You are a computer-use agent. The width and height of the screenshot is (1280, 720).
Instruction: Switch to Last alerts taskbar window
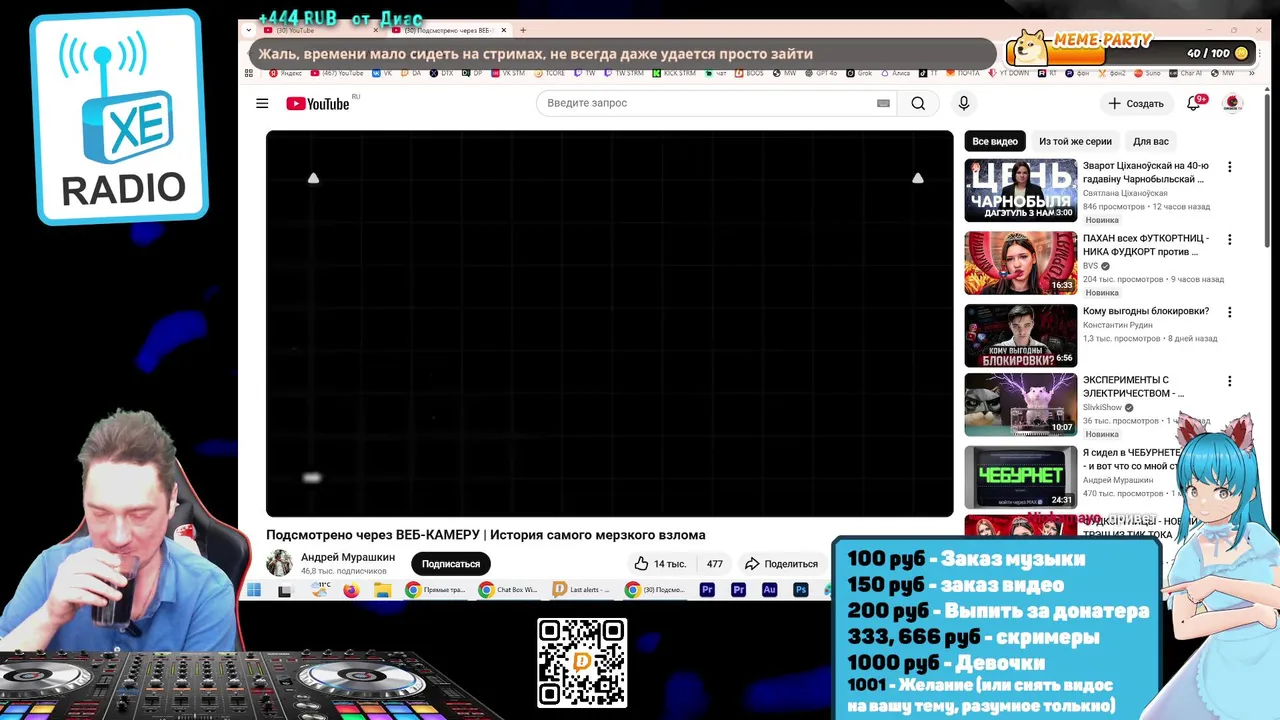[581, 590]
